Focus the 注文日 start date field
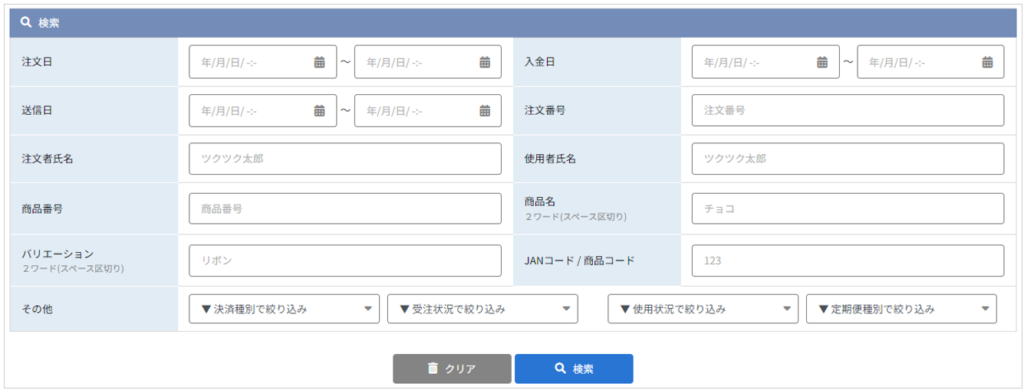 click(x=263, y=62)
